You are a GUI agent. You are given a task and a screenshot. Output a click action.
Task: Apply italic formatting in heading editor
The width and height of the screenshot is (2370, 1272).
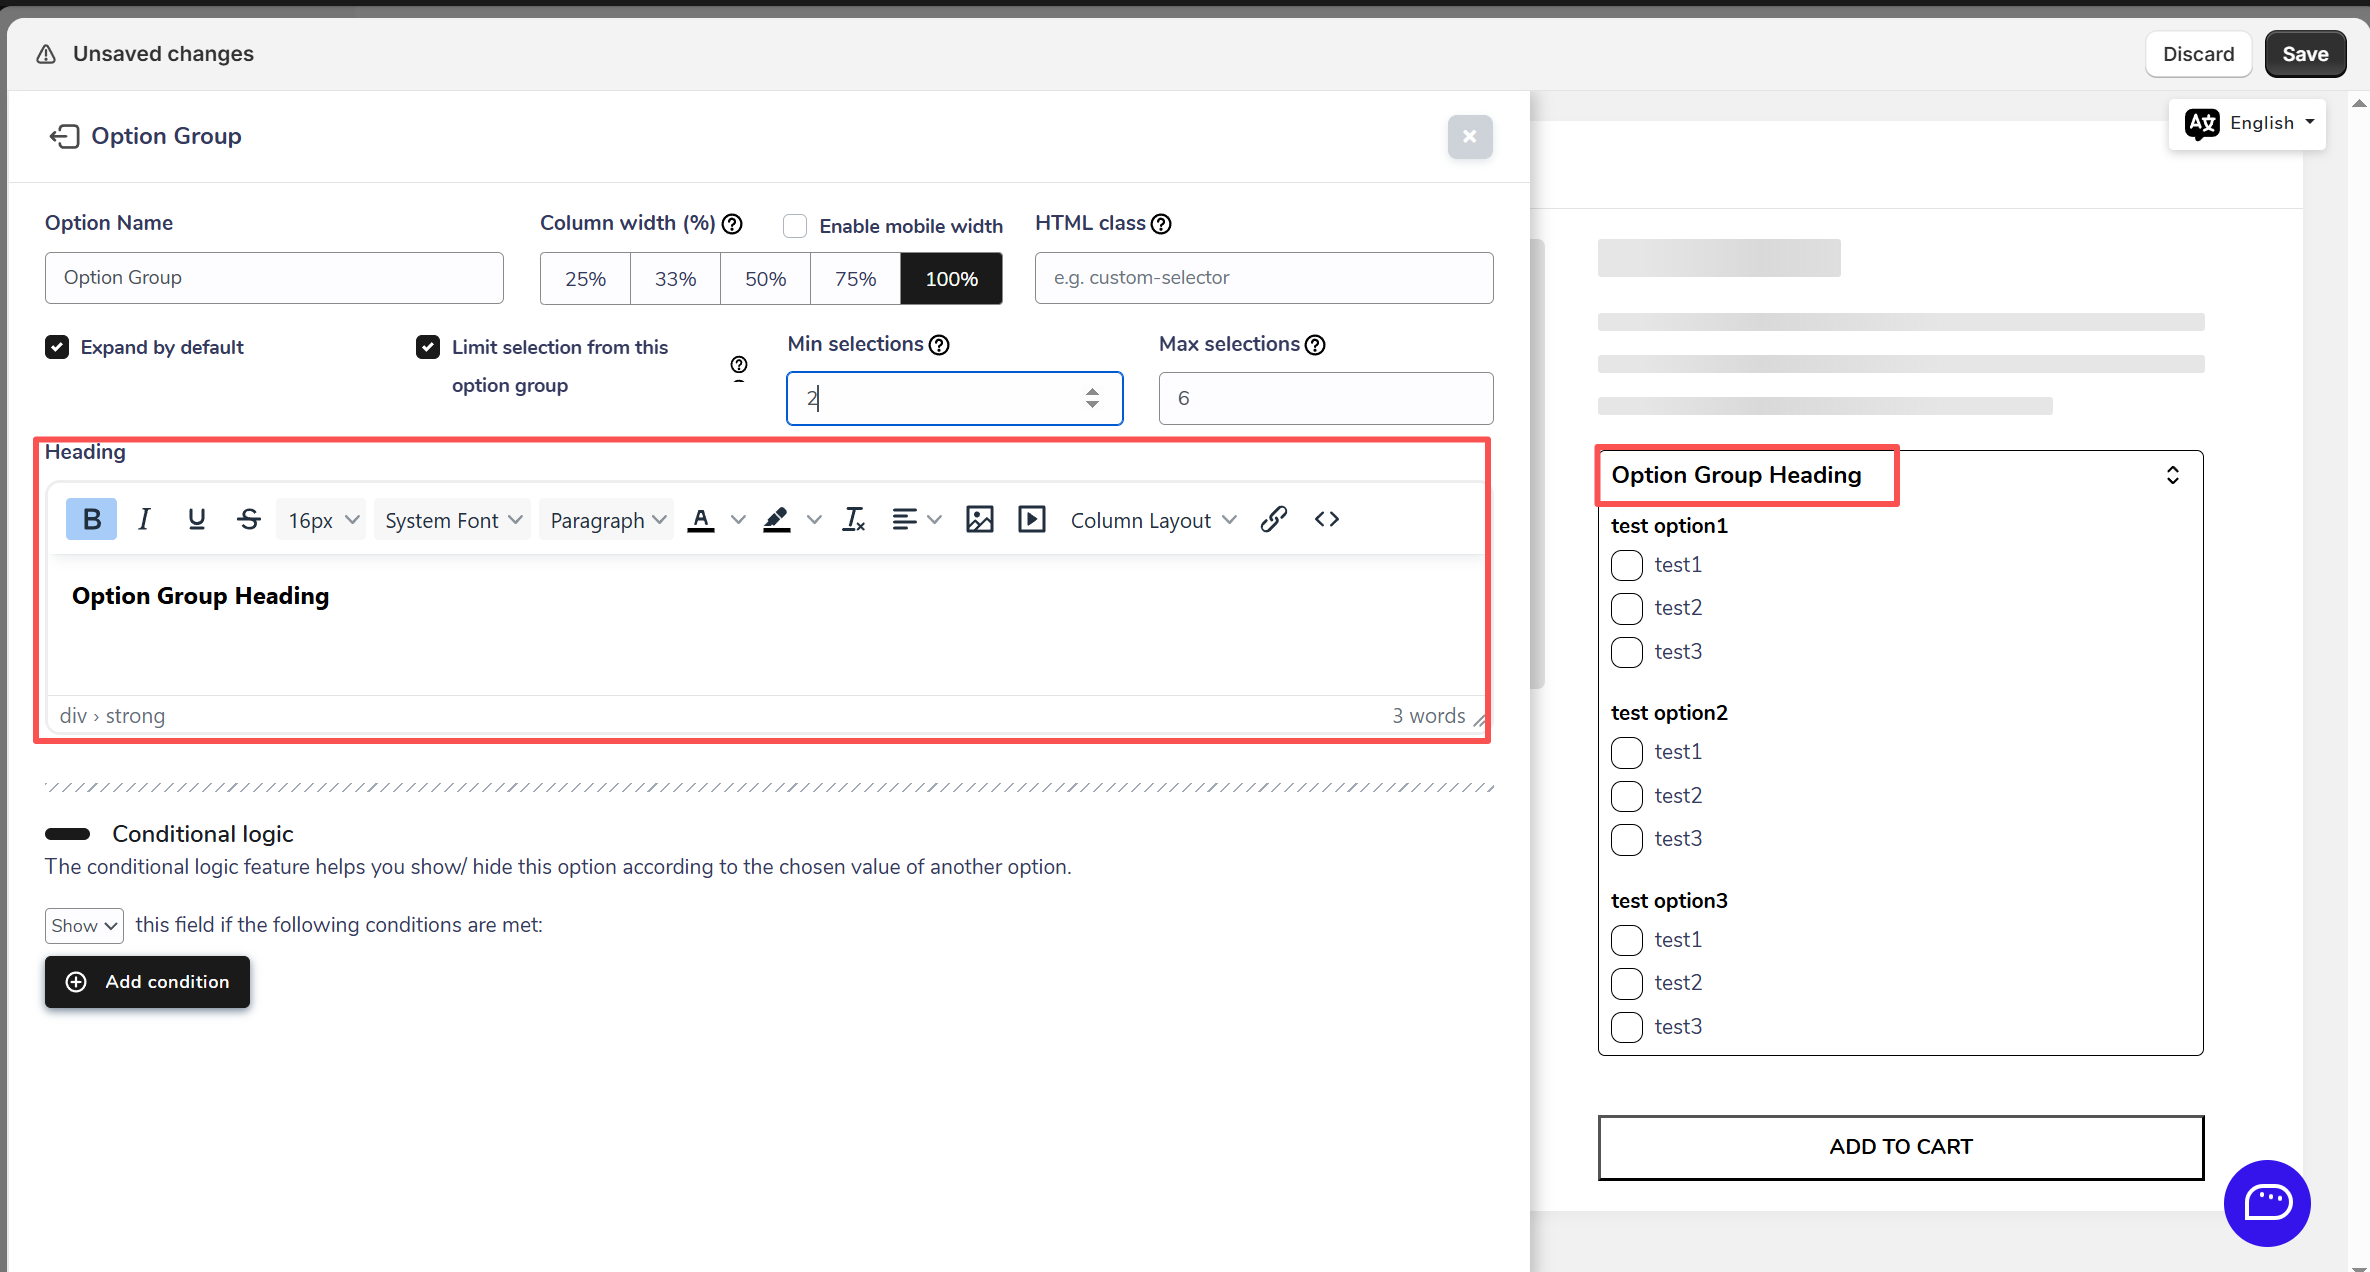tap(144, 520)
